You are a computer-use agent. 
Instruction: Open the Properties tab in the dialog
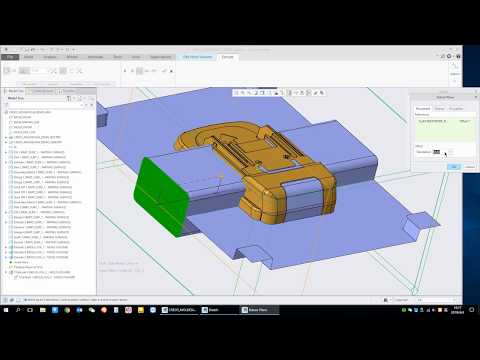click(456, 109)
